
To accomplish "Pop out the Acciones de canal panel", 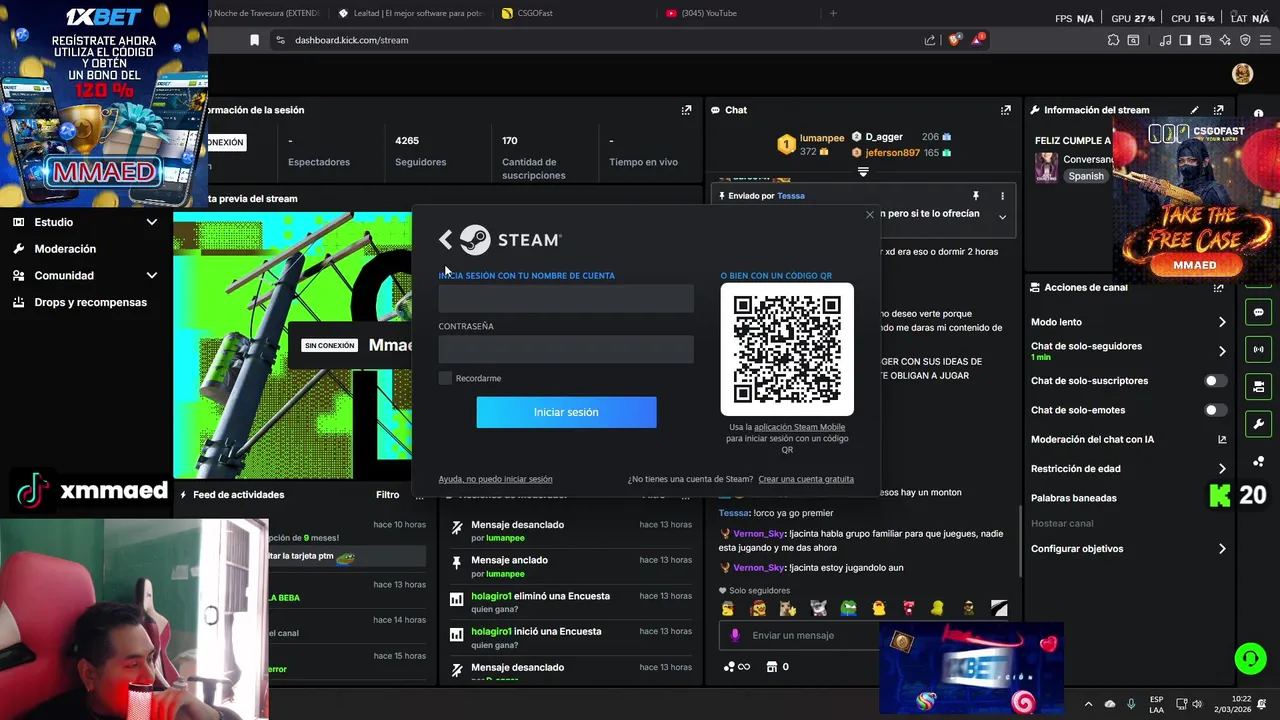I will click(x=1218, y=288).
